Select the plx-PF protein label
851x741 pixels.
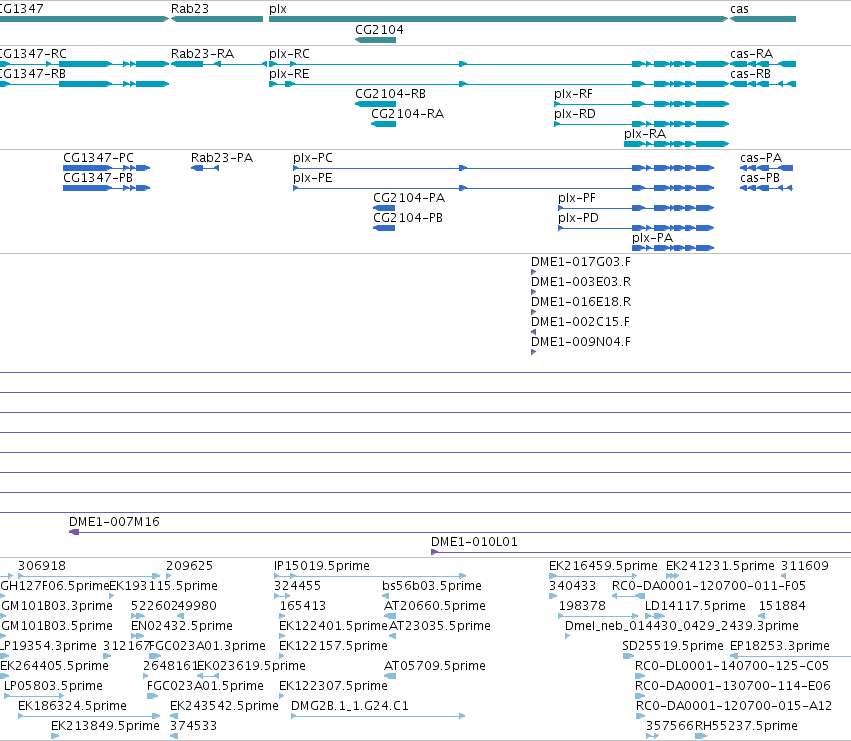point(577,198)
